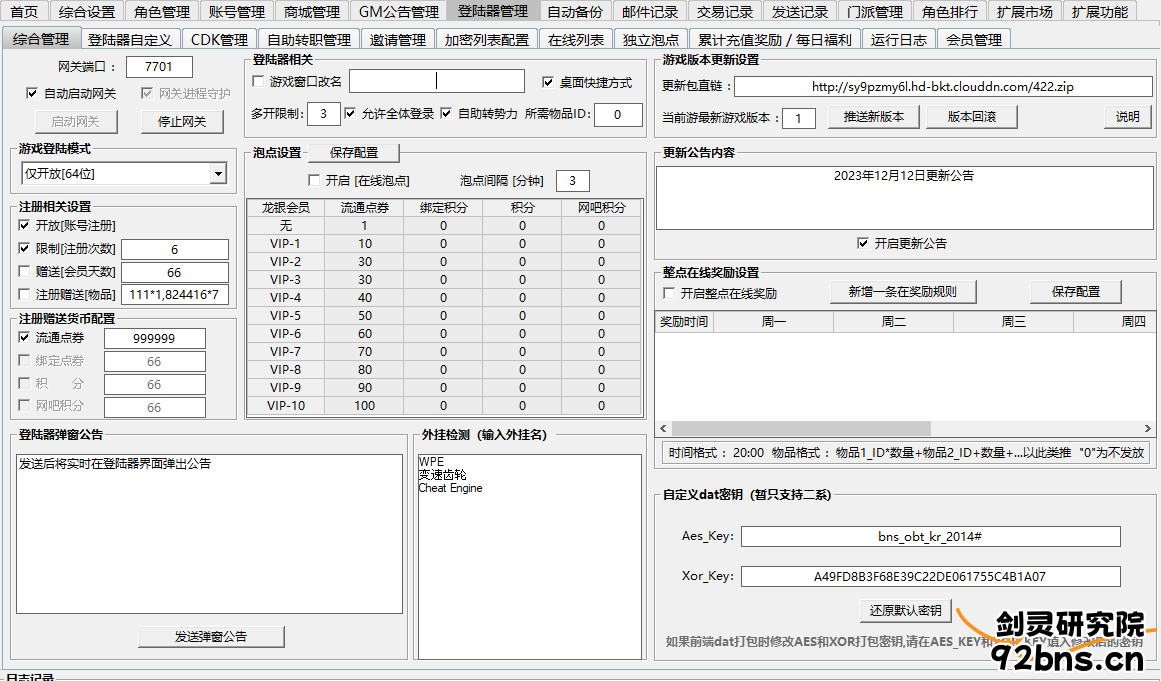Open the 邀请管理 sub-tab
This screenshot has height=681, width=1161.
pyautogui.click(x=398, y=39)
